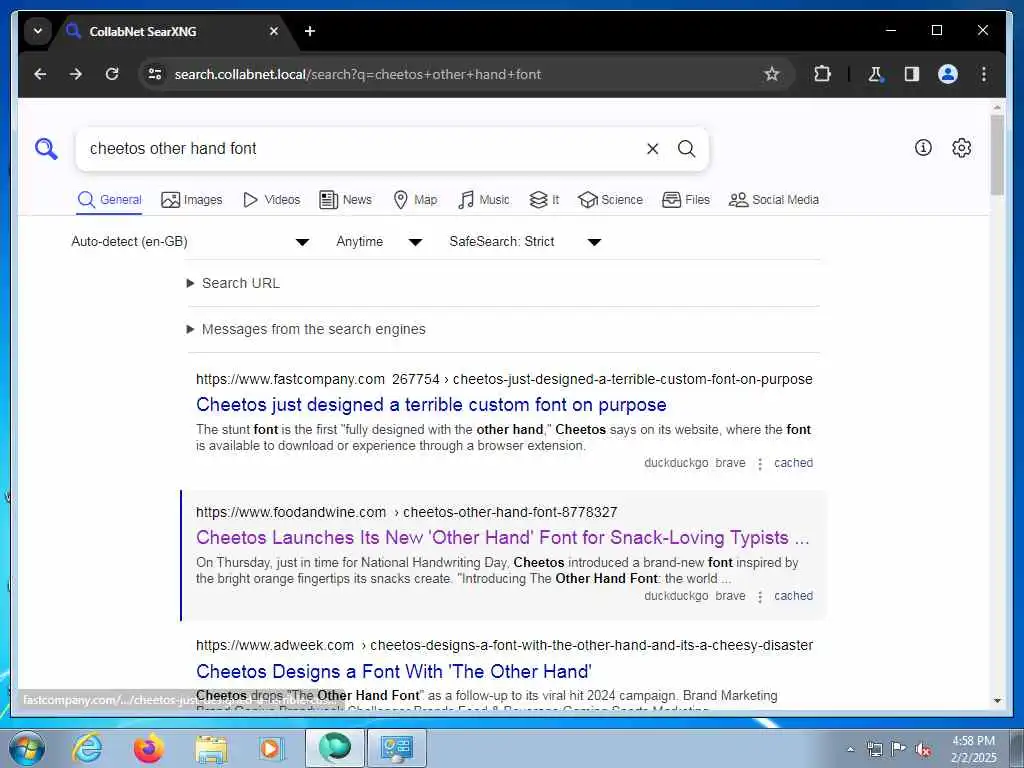Screen dimensions: 1024x768
Task: Close the CollabNet SearXNG tab
Action: tap(274, 31)
